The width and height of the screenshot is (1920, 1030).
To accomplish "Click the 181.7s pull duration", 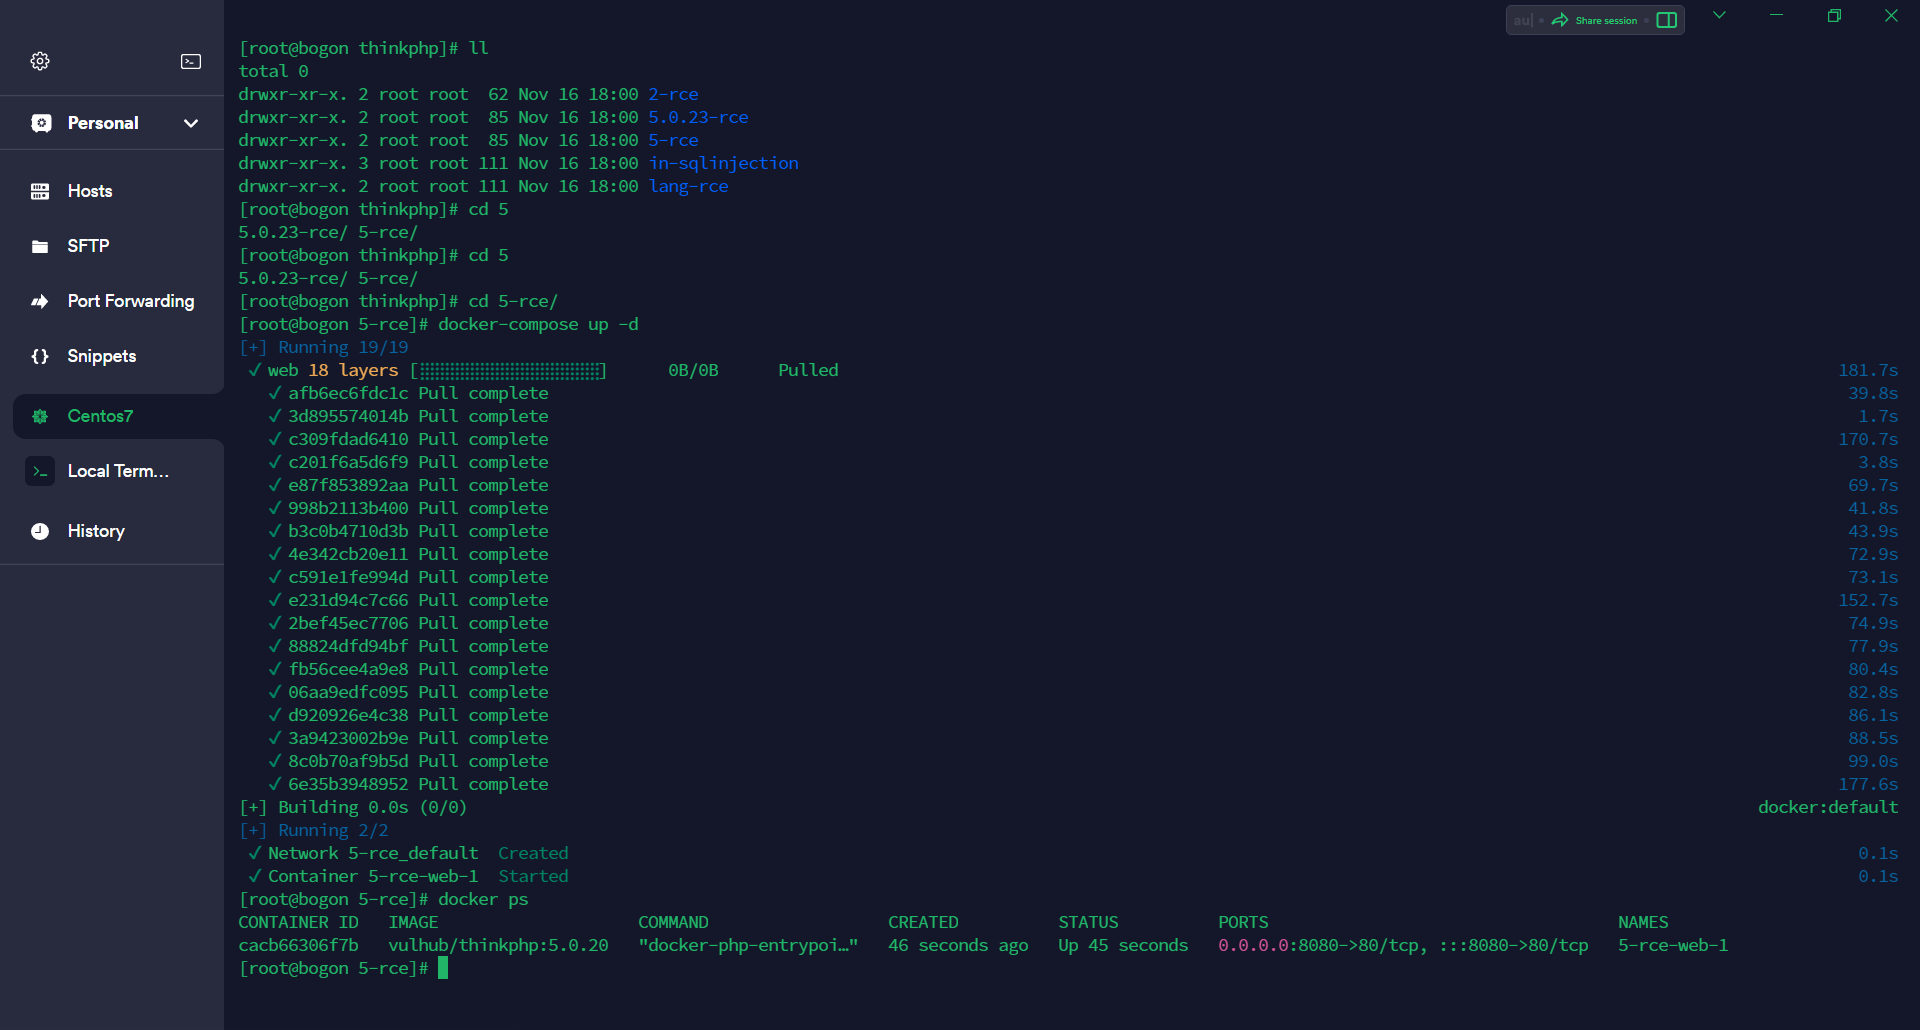I will 1868,370.
